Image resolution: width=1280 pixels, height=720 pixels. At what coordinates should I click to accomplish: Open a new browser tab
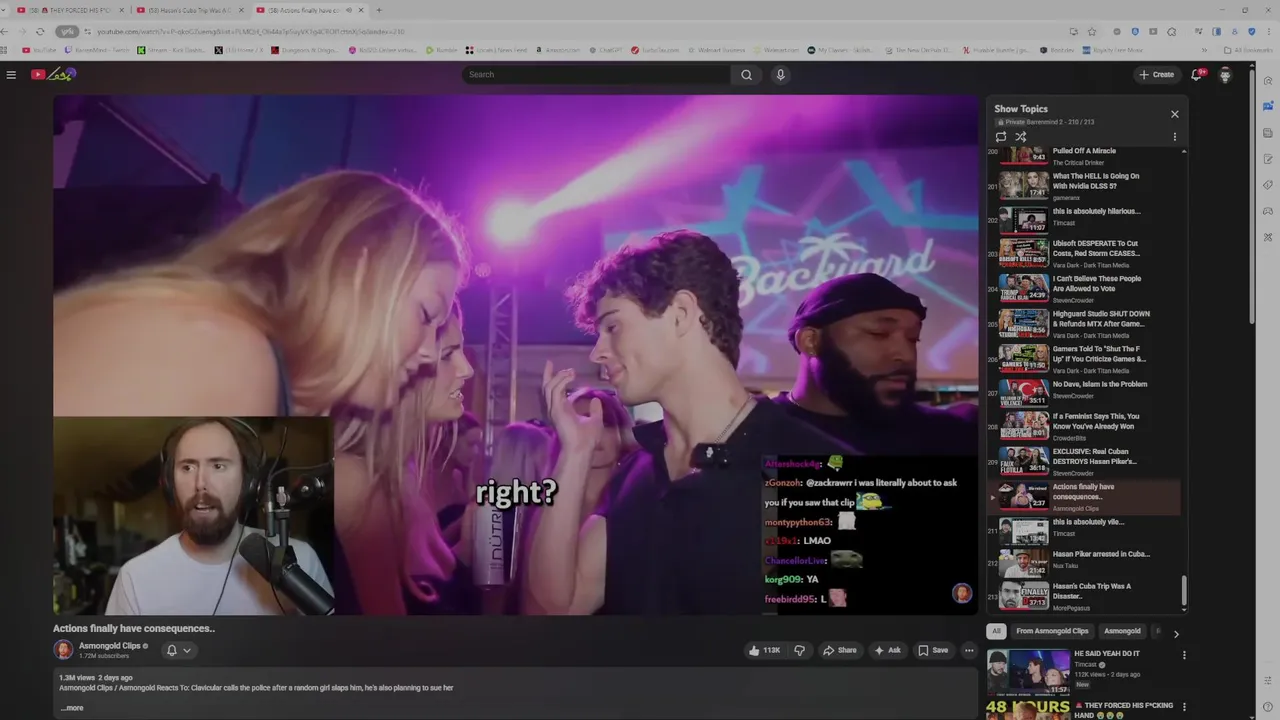(x=378, y=10)
